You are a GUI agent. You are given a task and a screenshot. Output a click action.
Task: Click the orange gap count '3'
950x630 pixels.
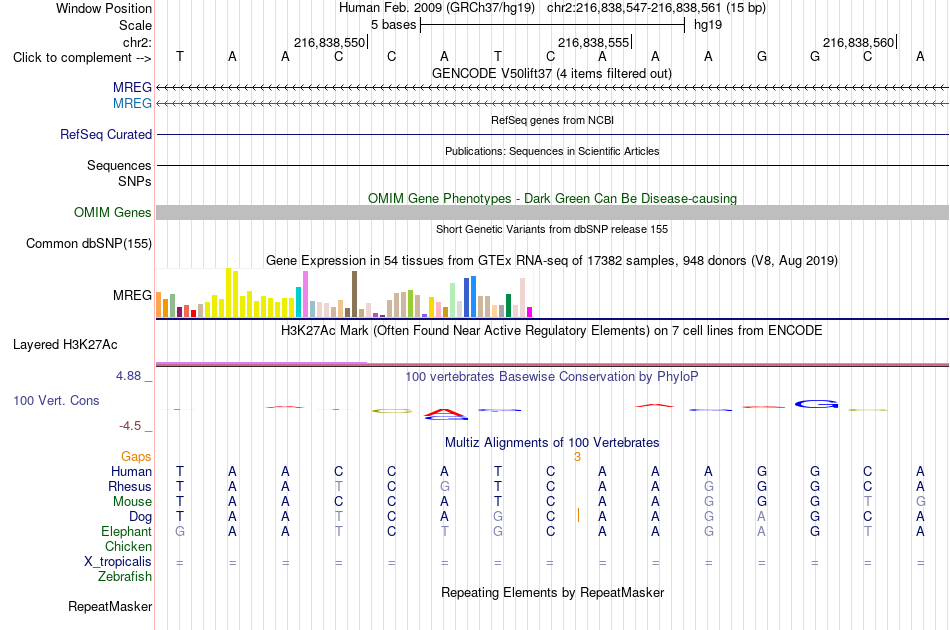[x=577, y=457]
